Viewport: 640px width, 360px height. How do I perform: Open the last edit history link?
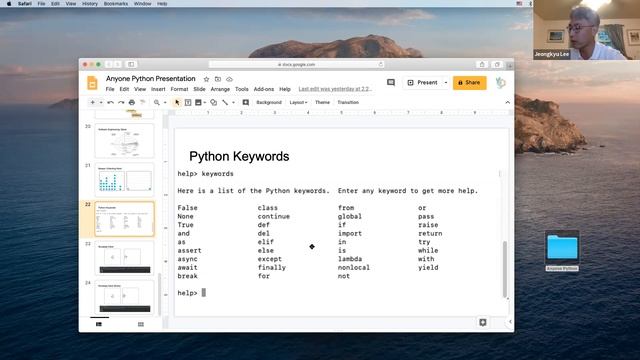tap(335, 89)
